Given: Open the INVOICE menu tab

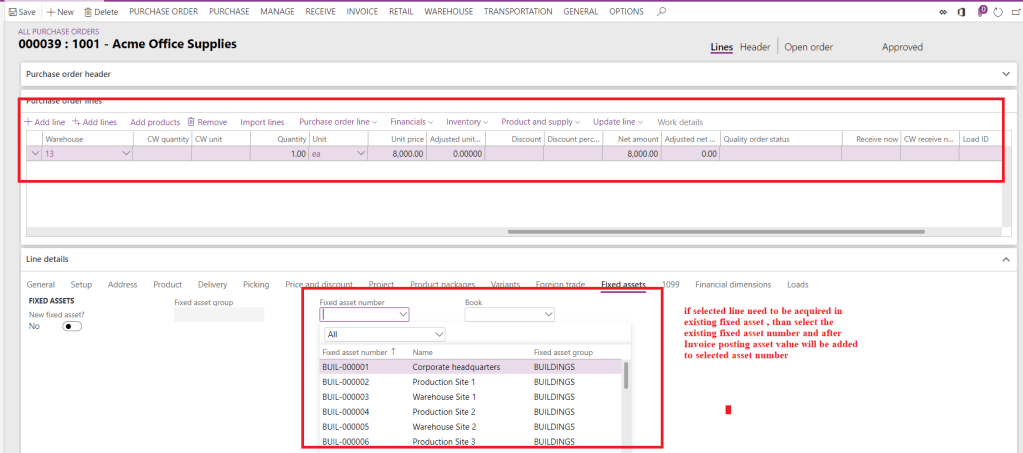Looking at the screenshot, I should coord(362,12).
